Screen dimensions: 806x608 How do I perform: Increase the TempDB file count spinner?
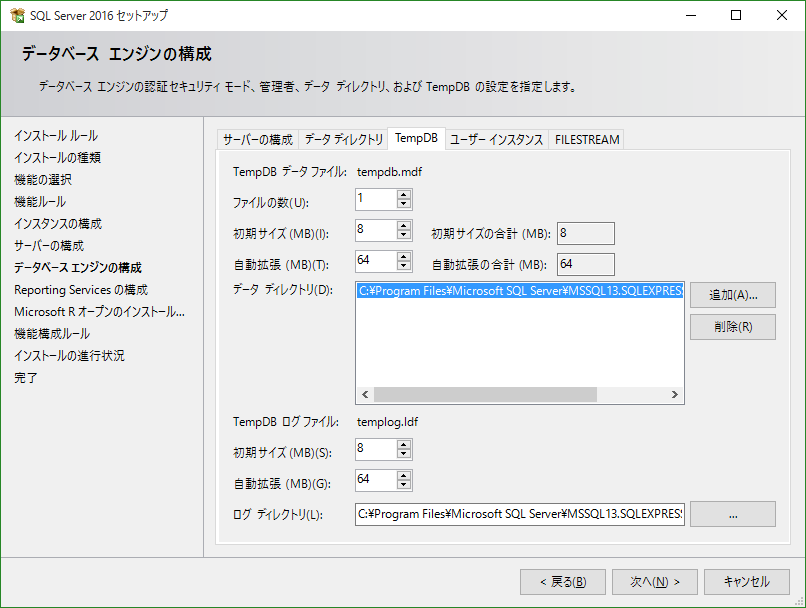[x=404, y=194]
